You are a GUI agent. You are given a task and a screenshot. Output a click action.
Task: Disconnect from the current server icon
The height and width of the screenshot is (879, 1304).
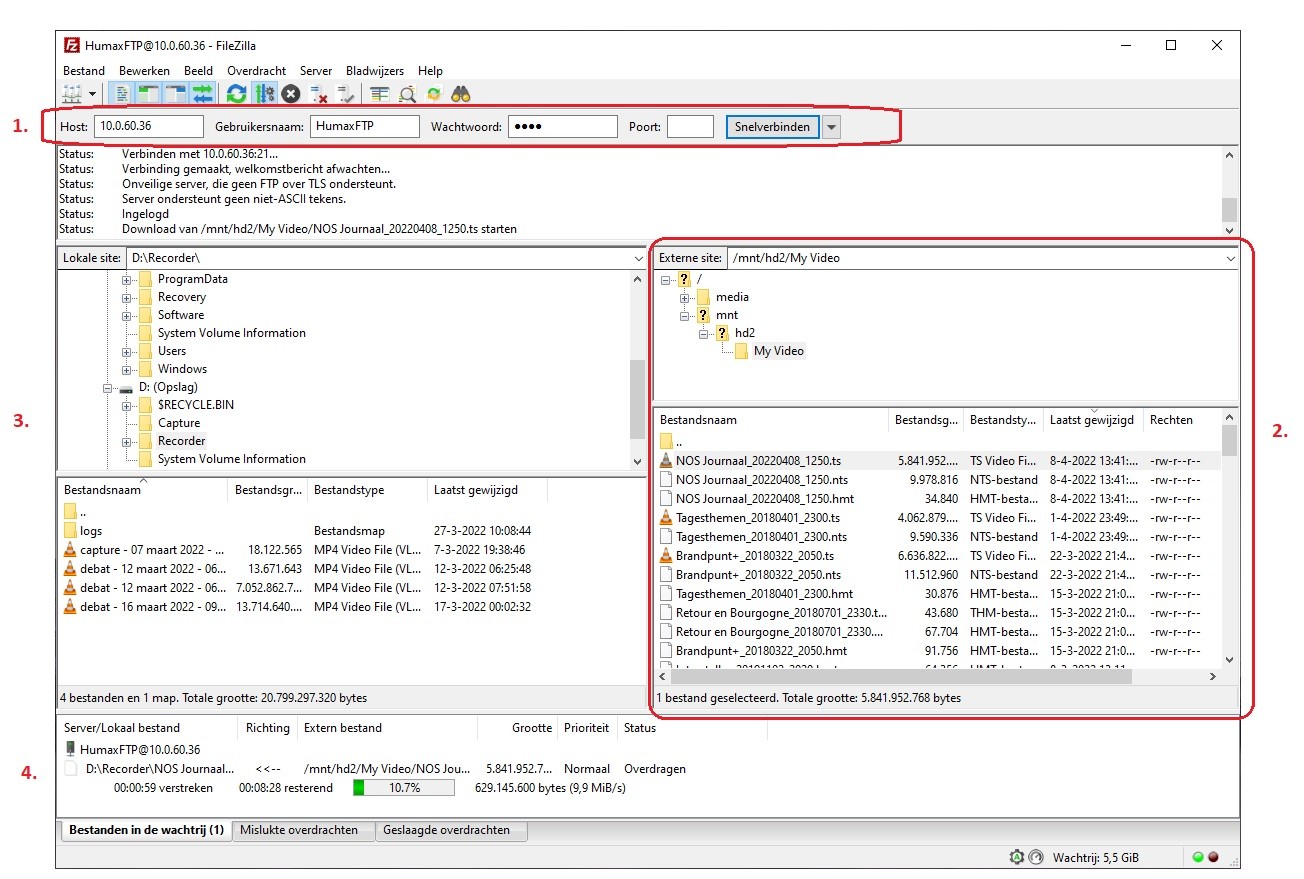pyautogui.click(x=319, y=94)
